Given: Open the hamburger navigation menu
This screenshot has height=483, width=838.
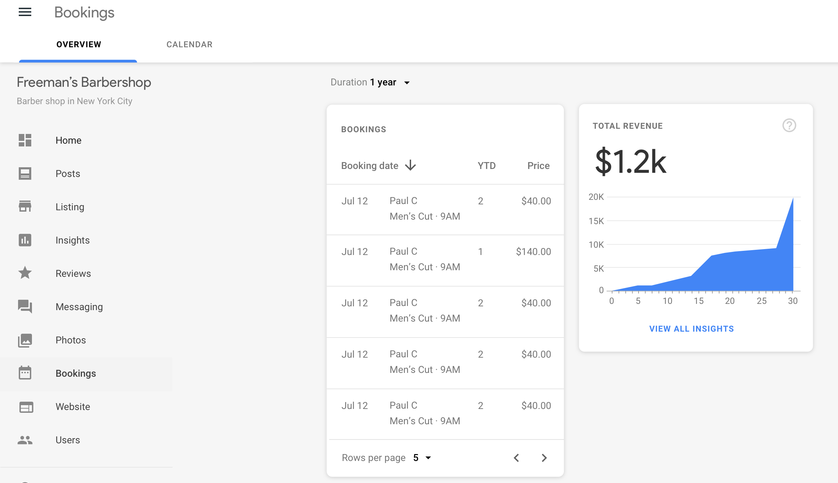Looking at the screenshot, I should pyautogui.click(x=25, y=12).
